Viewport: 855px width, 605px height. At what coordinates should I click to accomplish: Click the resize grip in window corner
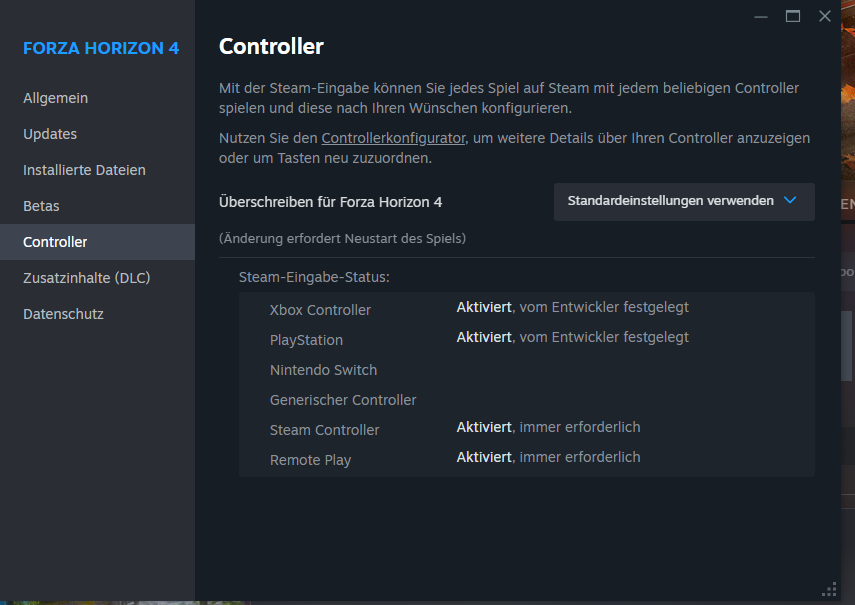[829, 589]
